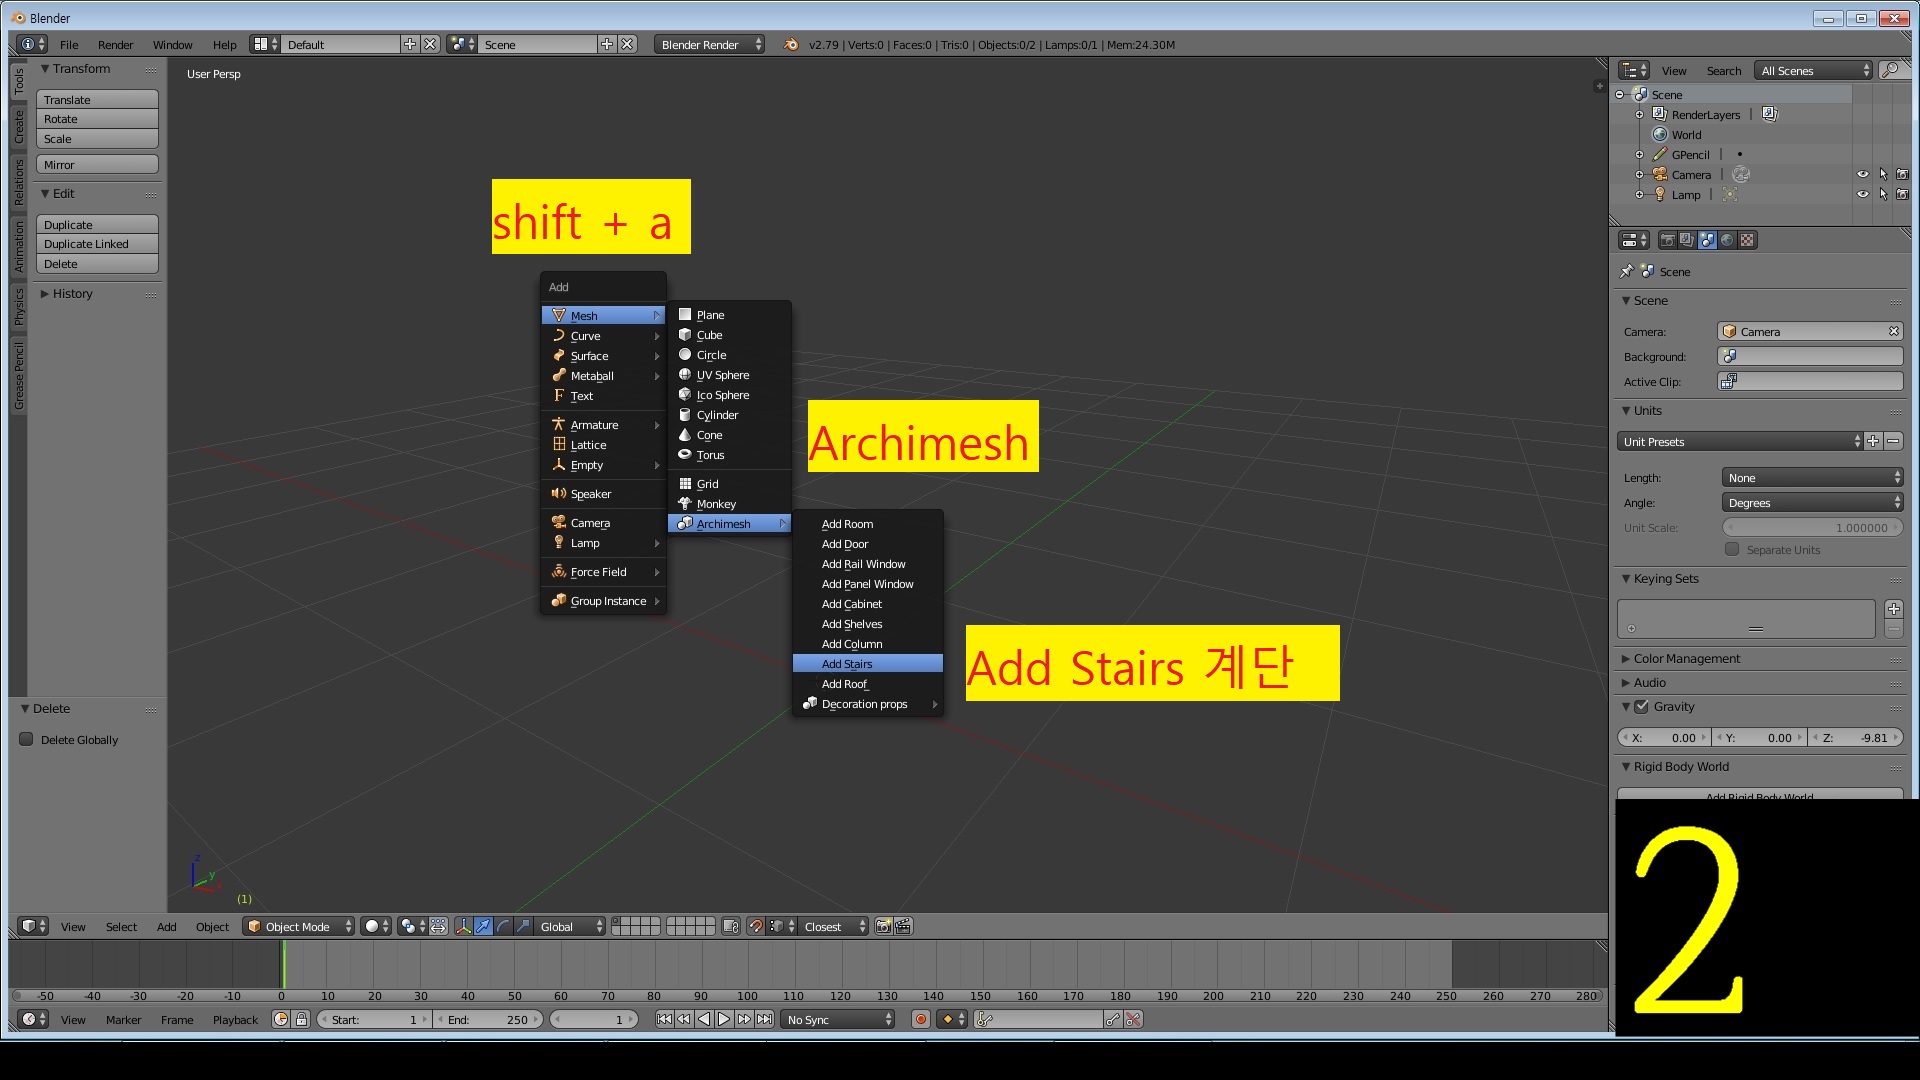Toggle Camera selectability arrow in outliner

1883,174
